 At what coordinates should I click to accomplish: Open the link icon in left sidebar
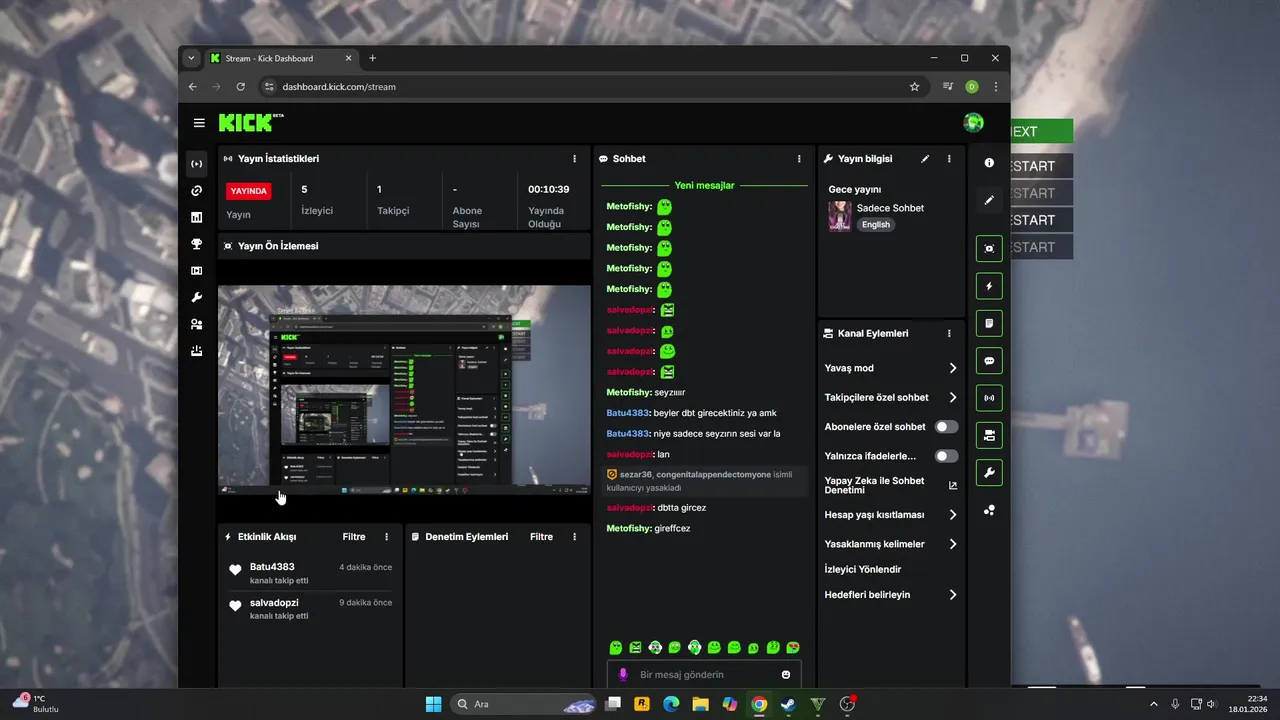(x=197, y=191)
